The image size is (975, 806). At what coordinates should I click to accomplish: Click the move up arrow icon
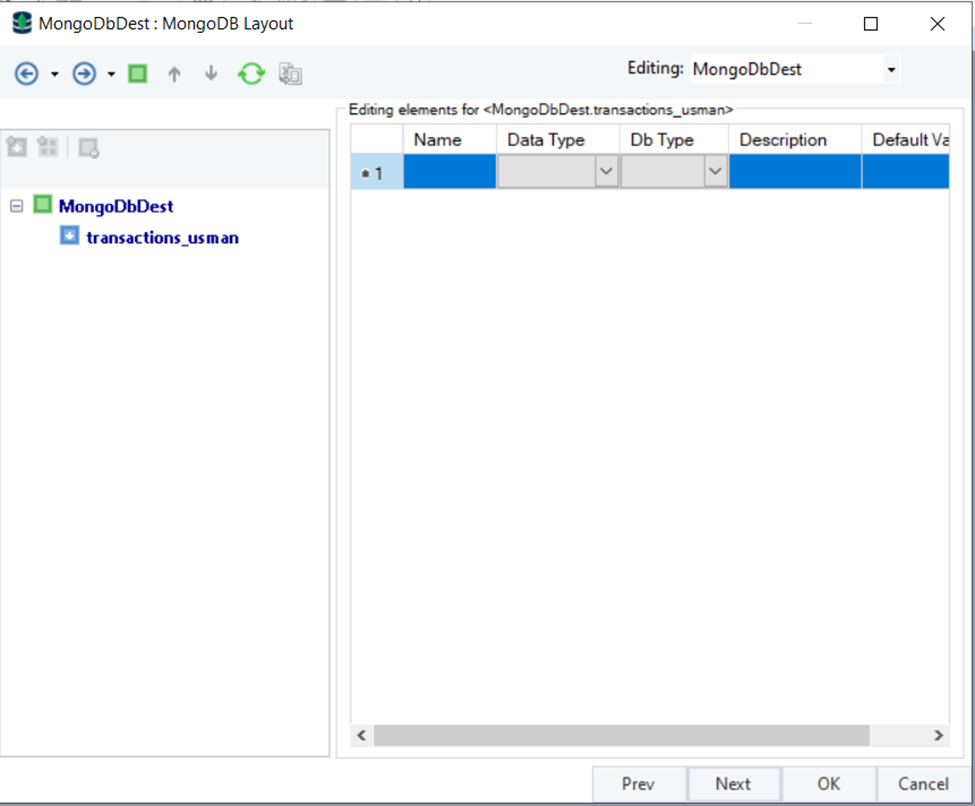click(174, 74)
